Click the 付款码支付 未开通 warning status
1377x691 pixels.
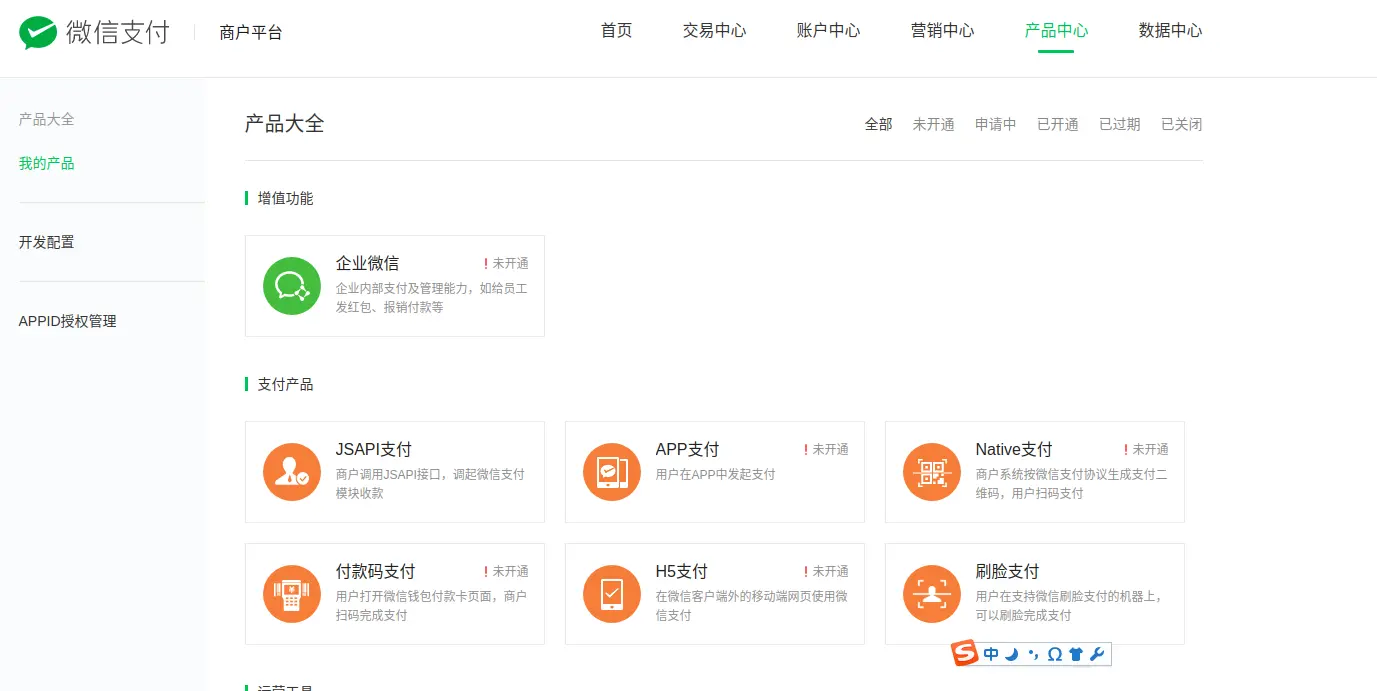(x=506, y=572)
